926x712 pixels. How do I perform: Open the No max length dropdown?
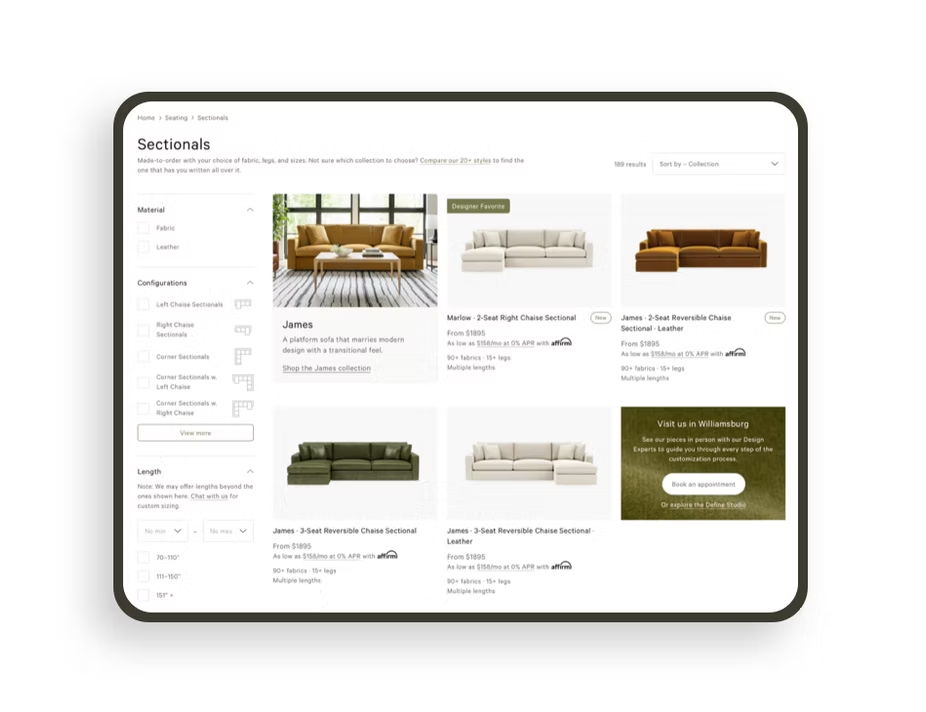coord(228,531)
